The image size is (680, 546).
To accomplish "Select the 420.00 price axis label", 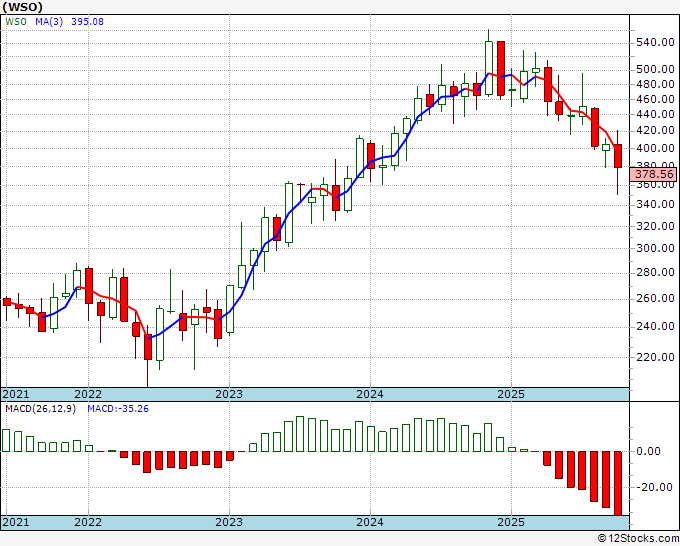I will pyautogui.click(x=655, y=131).
